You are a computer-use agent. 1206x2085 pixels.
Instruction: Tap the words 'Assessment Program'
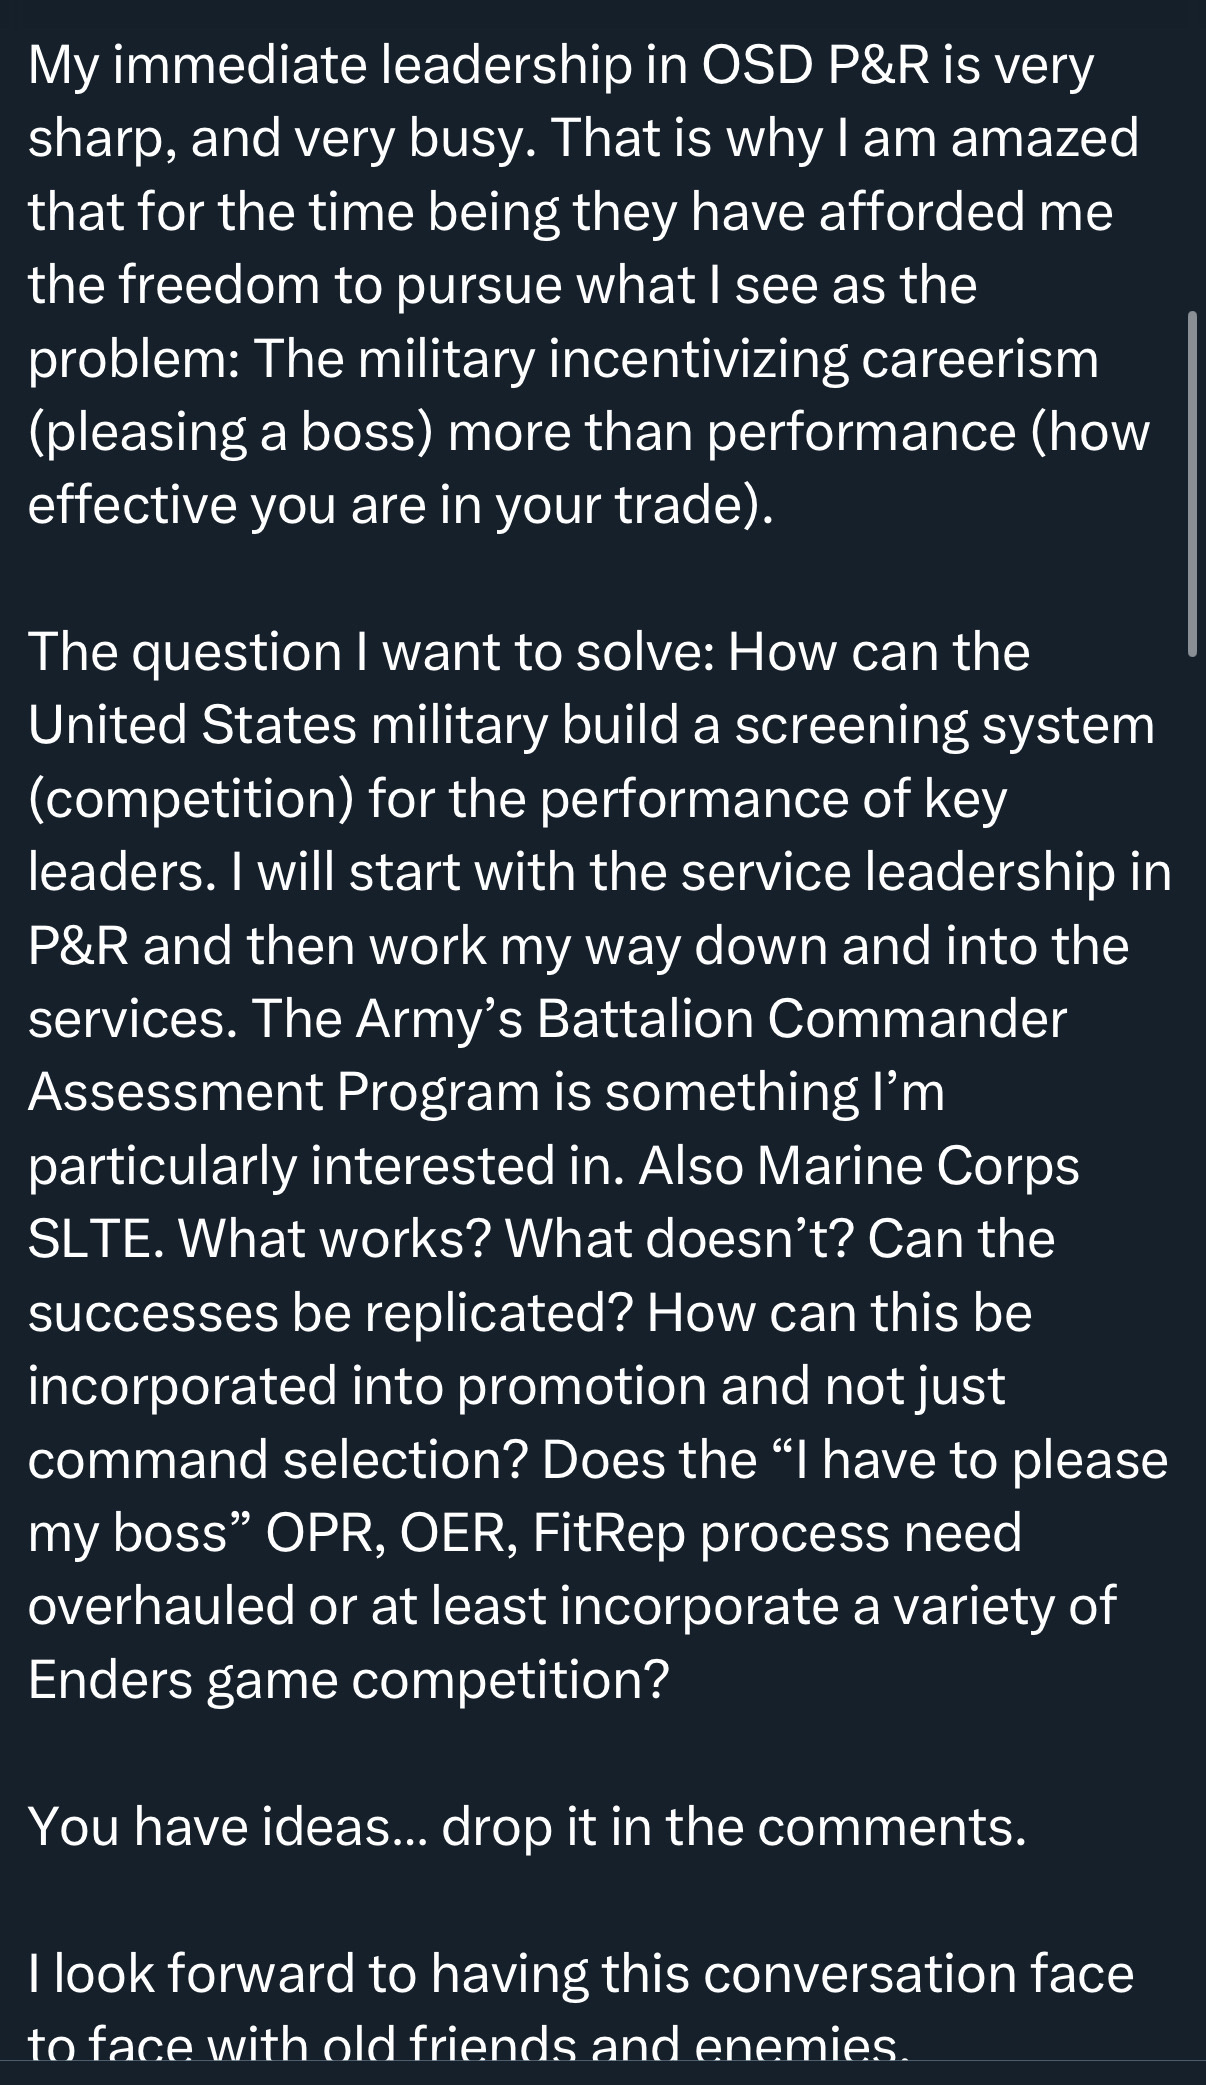[x=284, y=1094]
